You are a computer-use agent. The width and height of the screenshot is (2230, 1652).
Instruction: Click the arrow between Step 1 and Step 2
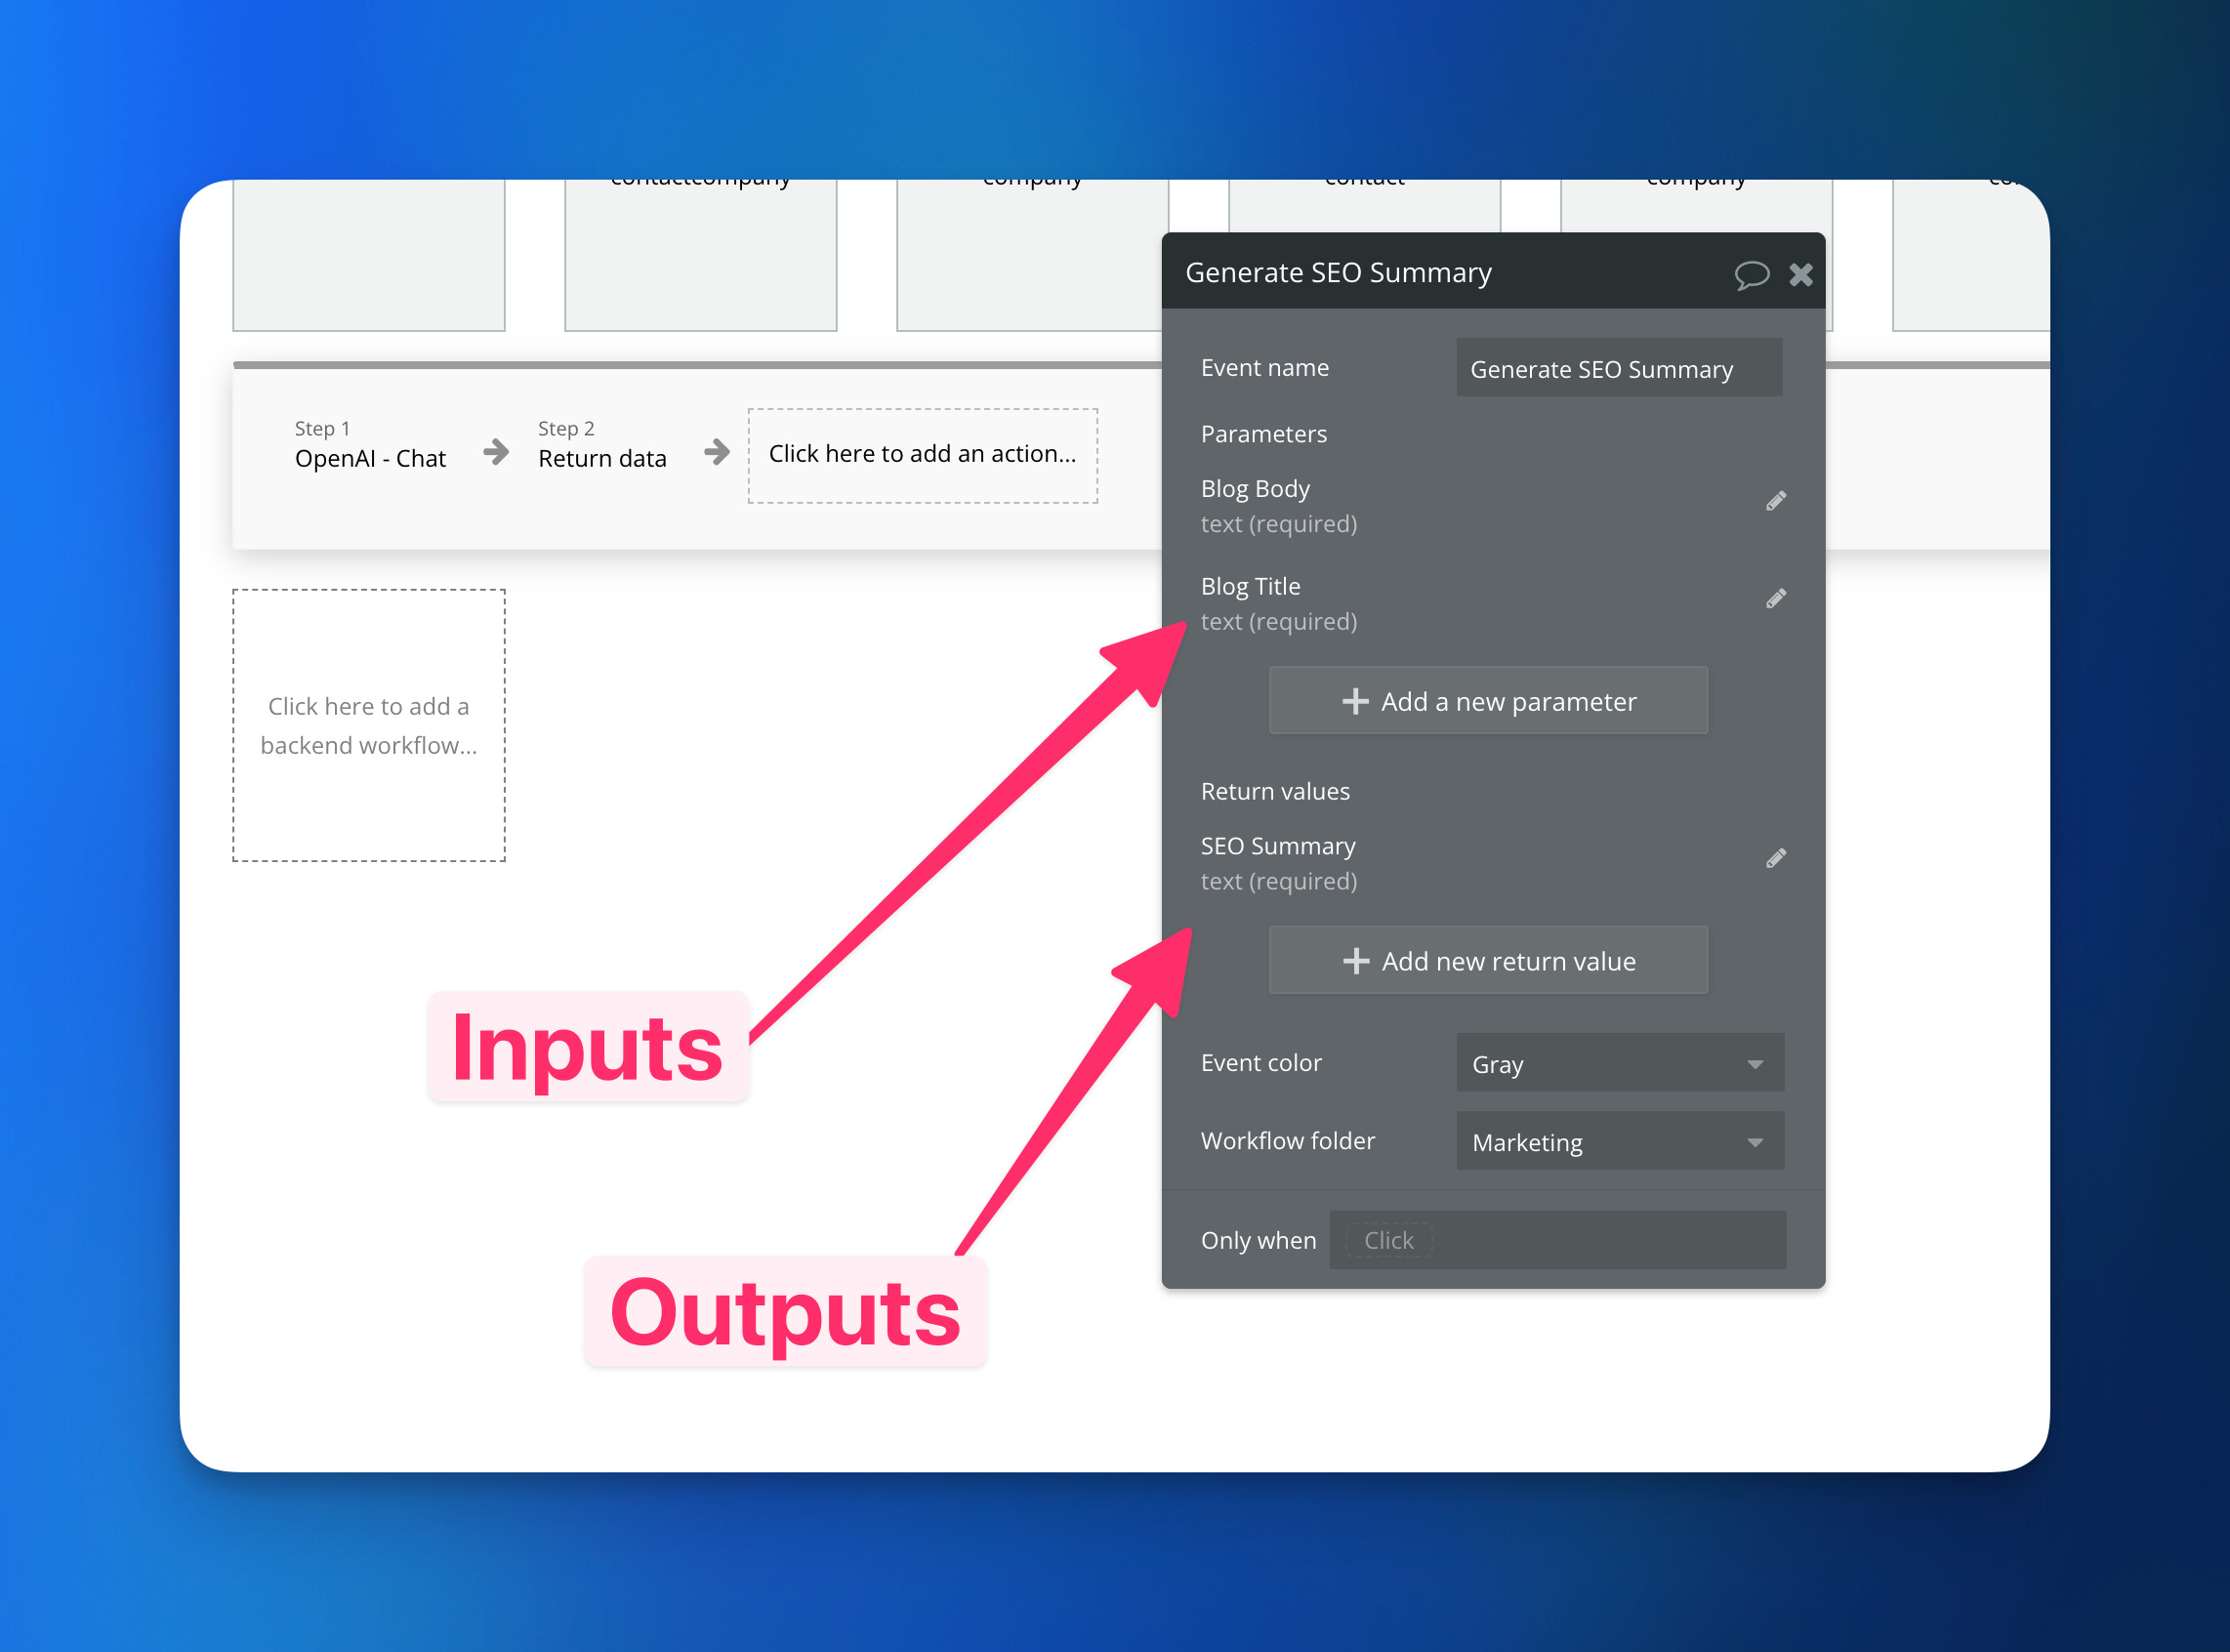pyautogui.click(x=496, y=452)
